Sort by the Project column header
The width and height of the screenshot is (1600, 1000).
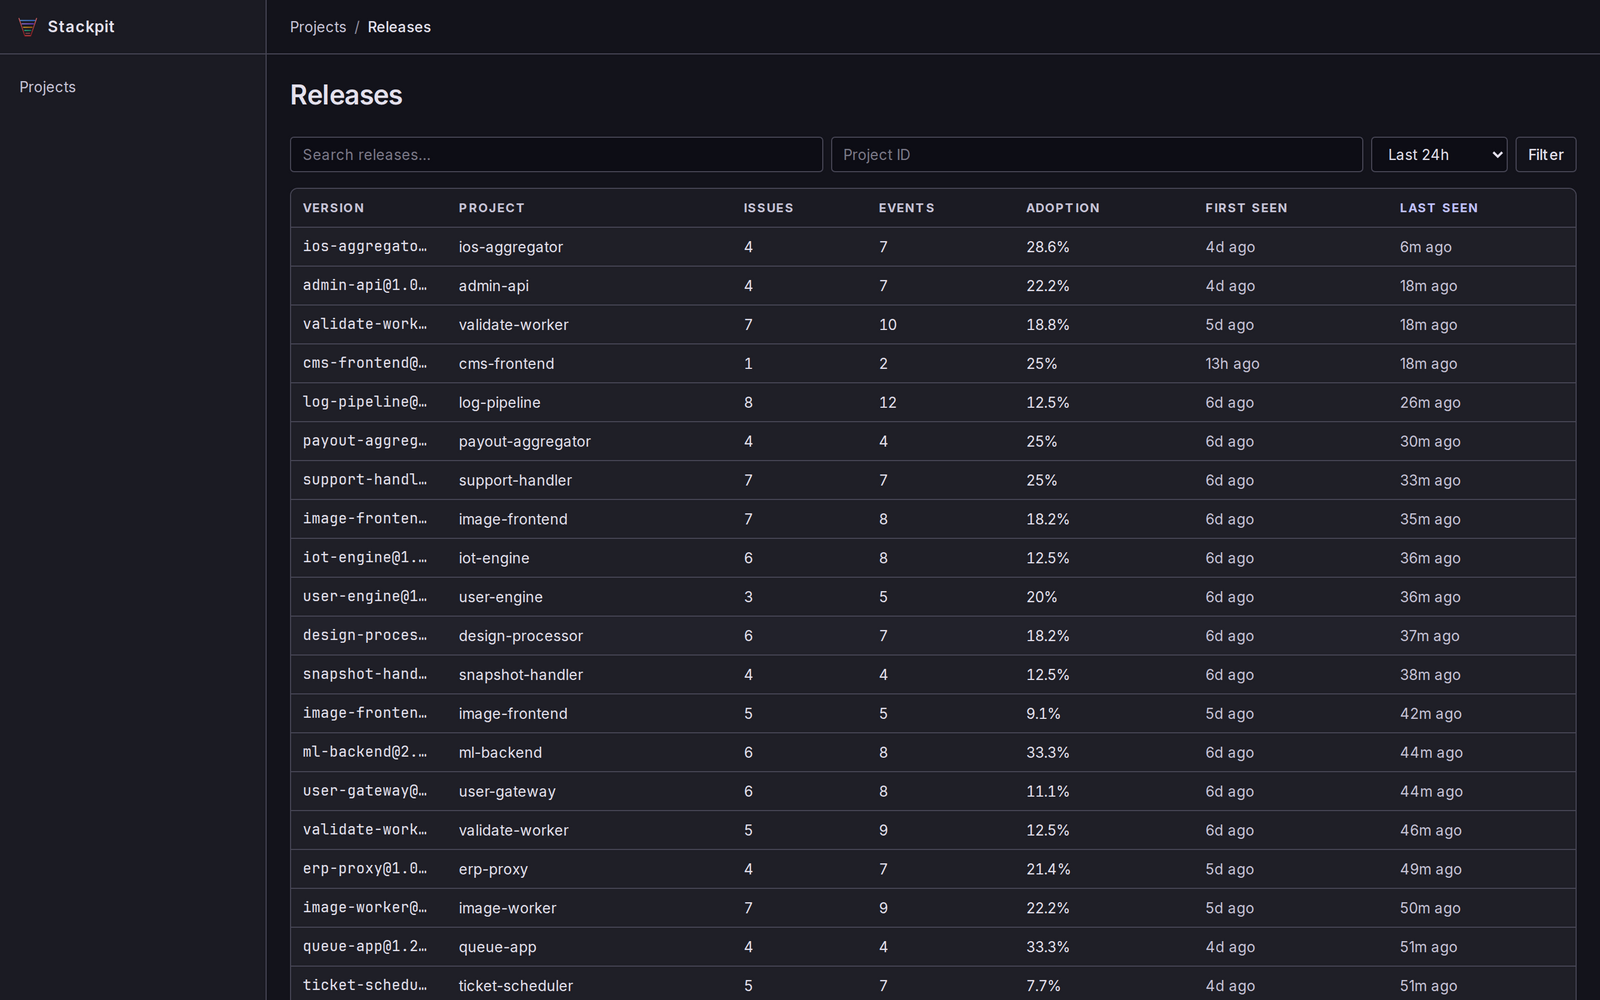[x=492, y=208]
